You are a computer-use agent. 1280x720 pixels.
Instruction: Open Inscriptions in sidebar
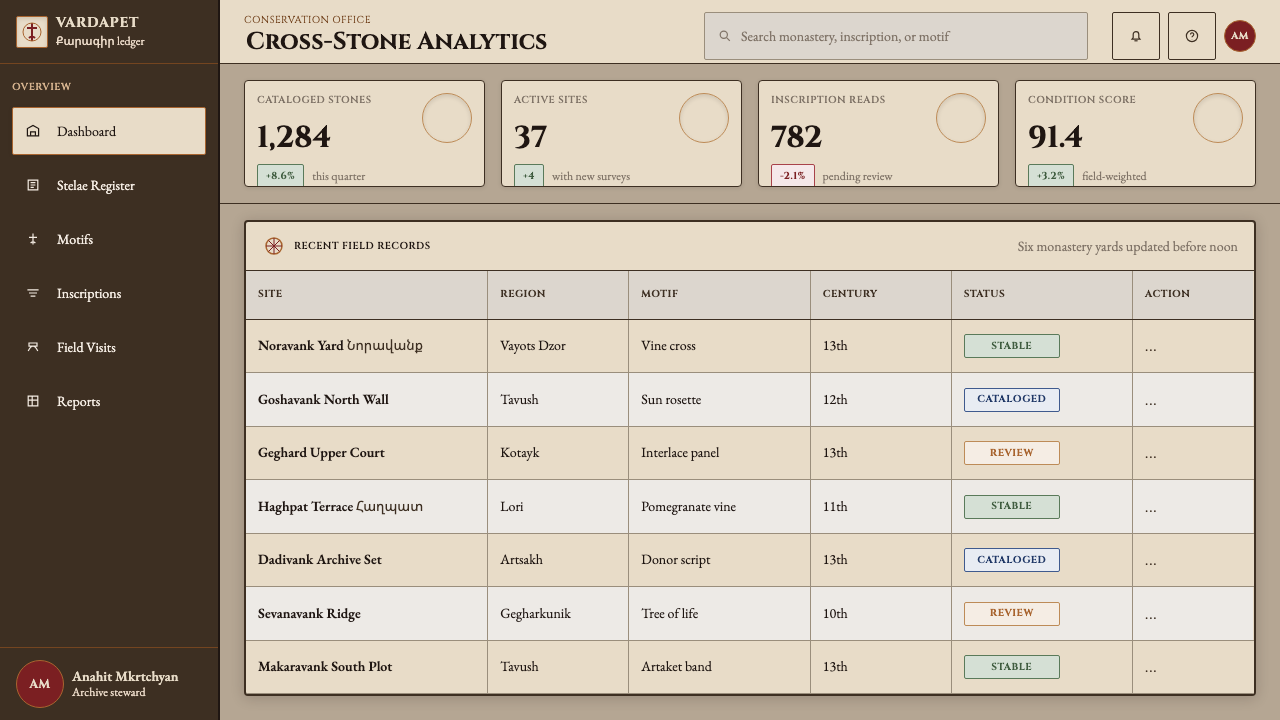(x=109, y=293)
